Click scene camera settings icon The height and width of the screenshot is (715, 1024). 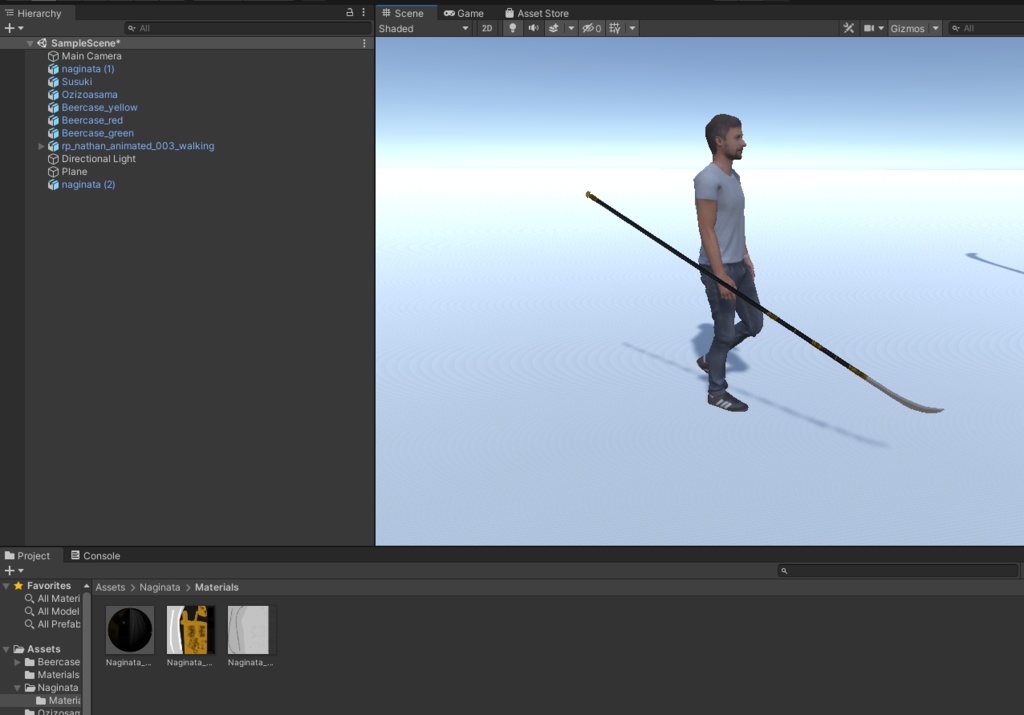click(x=869, y=28)
